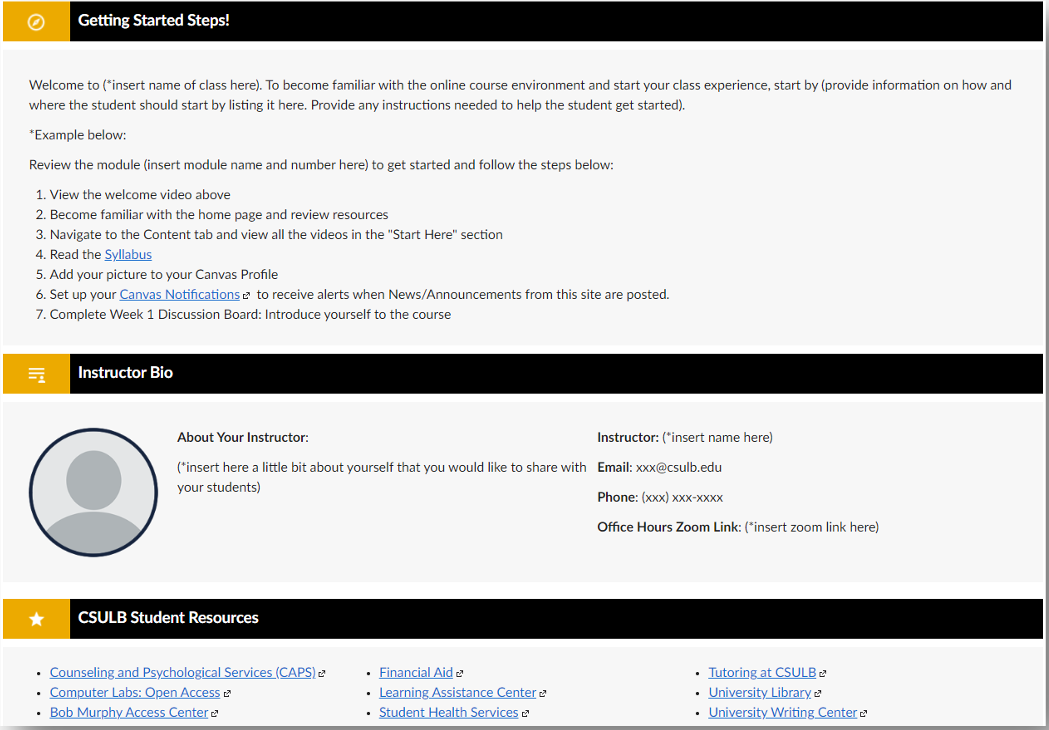
Task: Open Computer Labs: Open Access link
Action: click(x=135, y=693)
